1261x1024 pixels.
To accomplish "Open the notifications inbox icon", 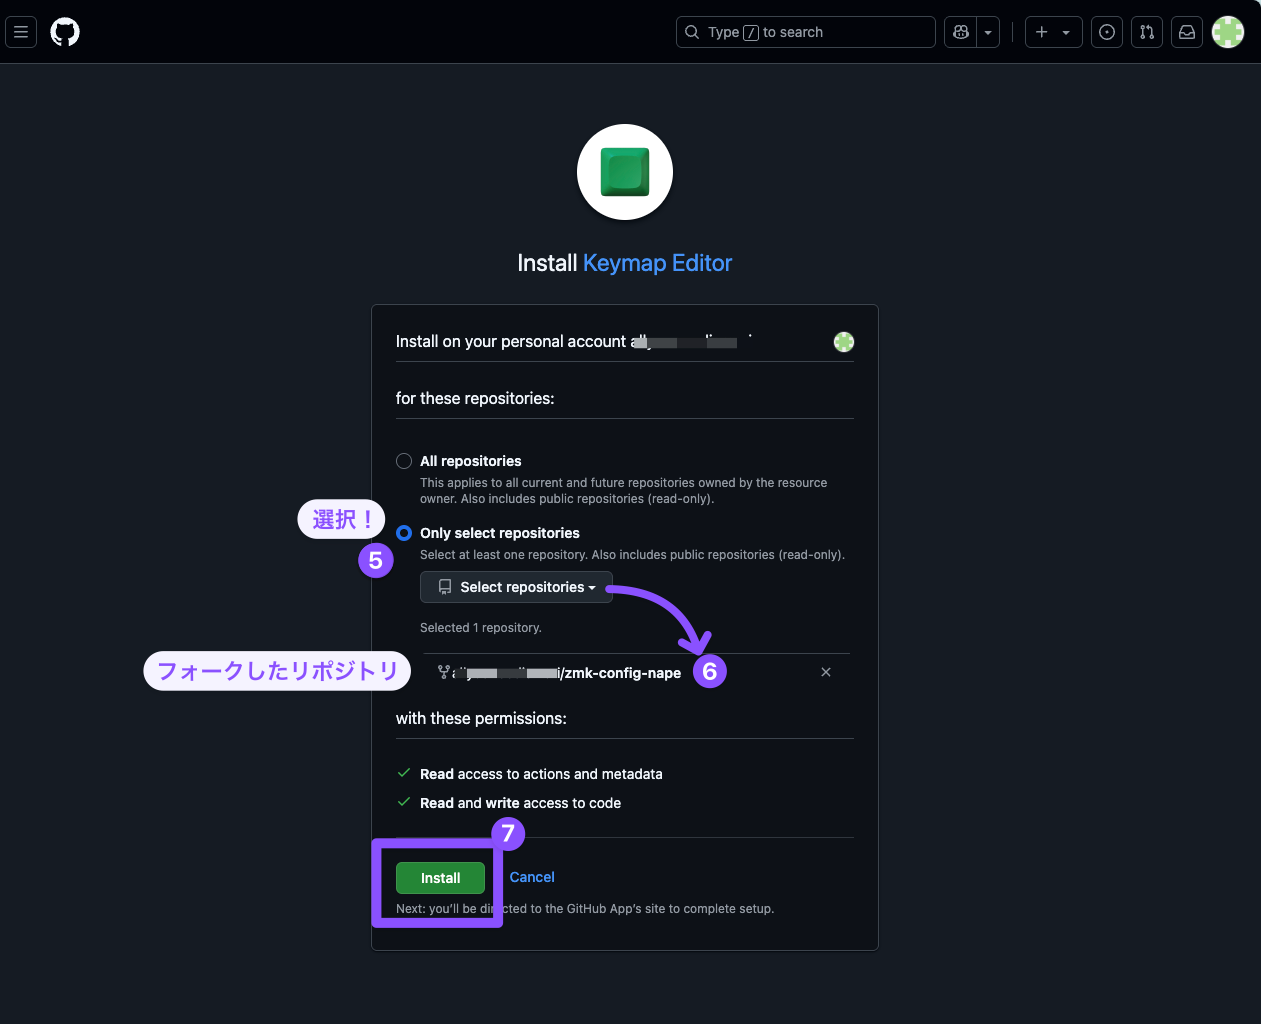I will [1187, 32].
